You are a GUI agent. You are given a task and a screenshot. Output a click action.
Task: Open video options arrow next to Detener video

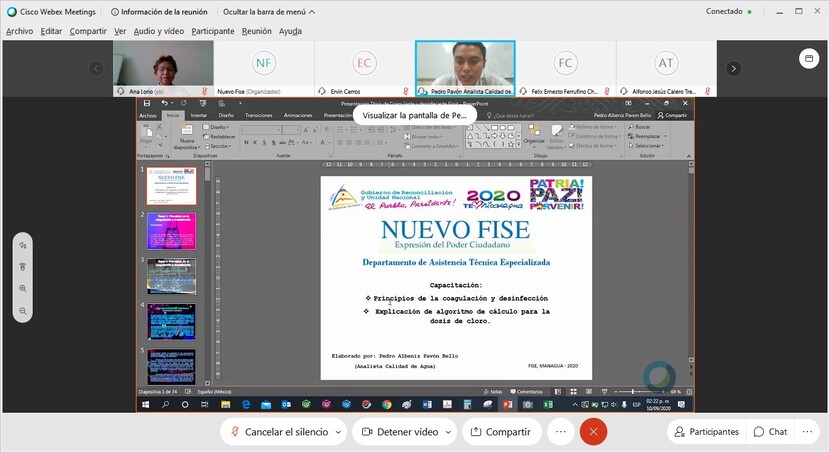pyautogui.click(x=448, y=432)
